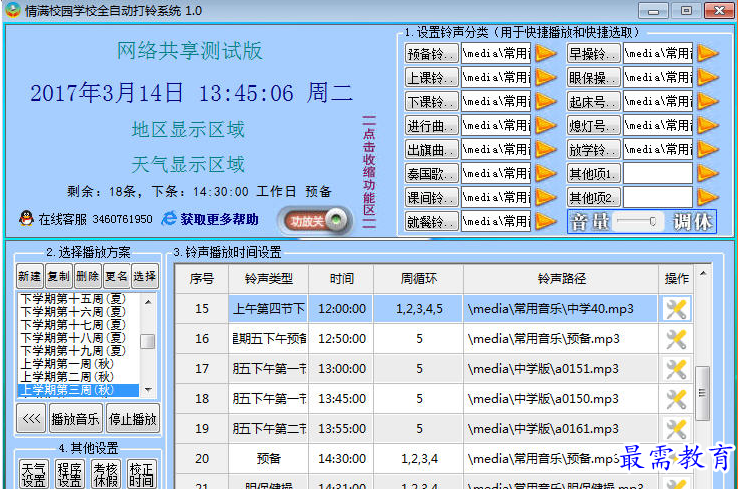
Task: Select the 12:00:00 time cell
Action: pyautogui.click(x=341, y=309)
